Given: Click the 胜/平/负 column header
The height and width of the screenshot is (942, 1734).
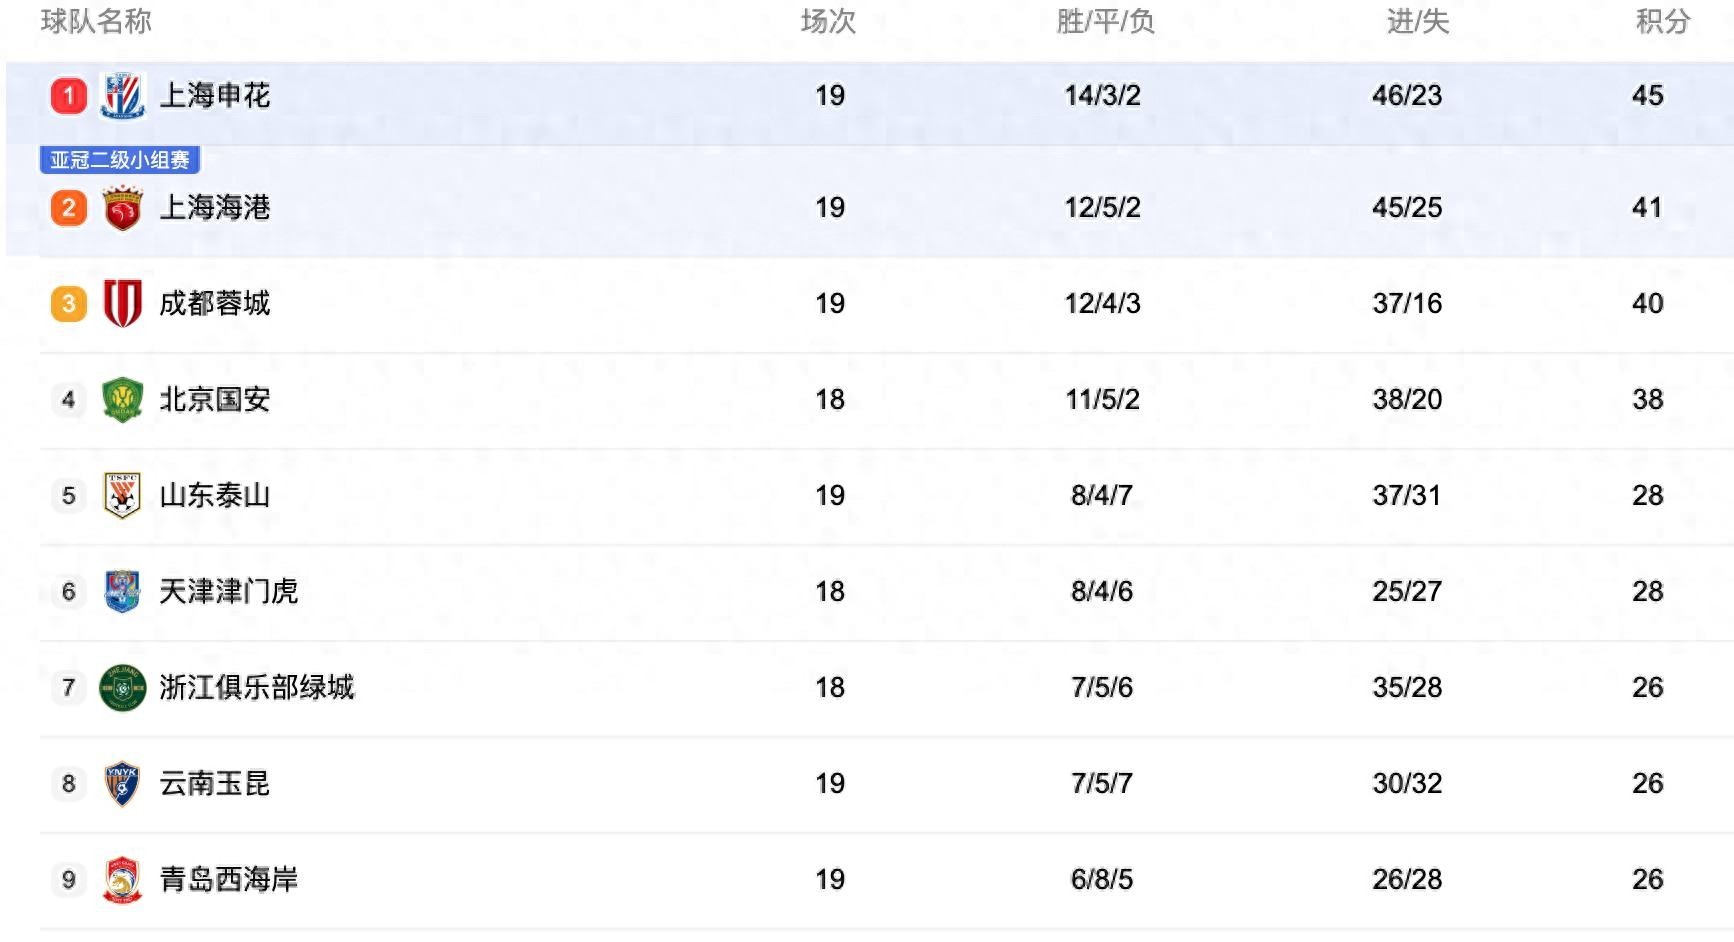Looking at the screenshot, I should click(1105, 21).
